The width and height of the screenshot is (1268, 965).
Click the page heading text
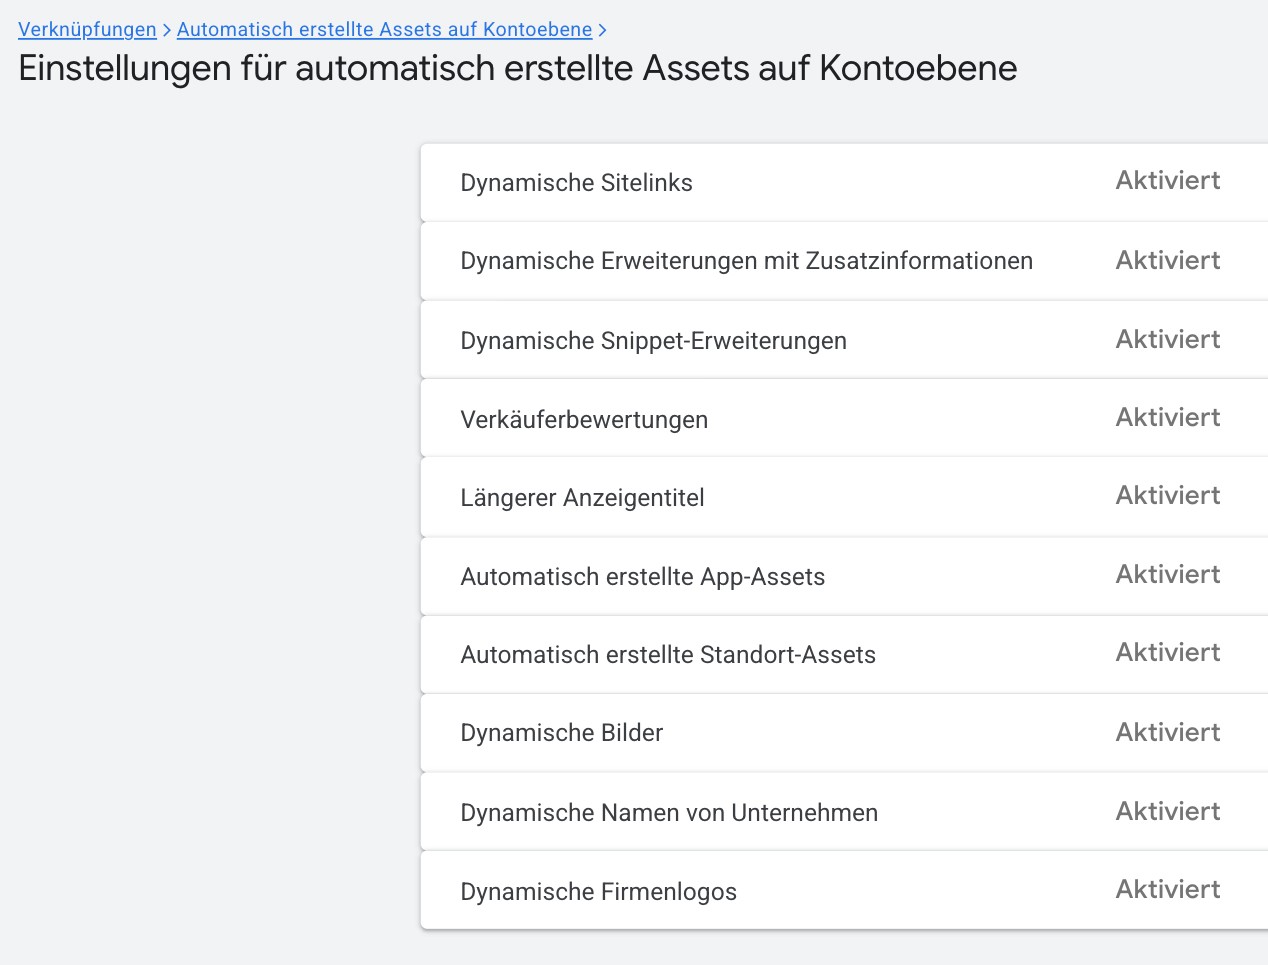point(517,68)
